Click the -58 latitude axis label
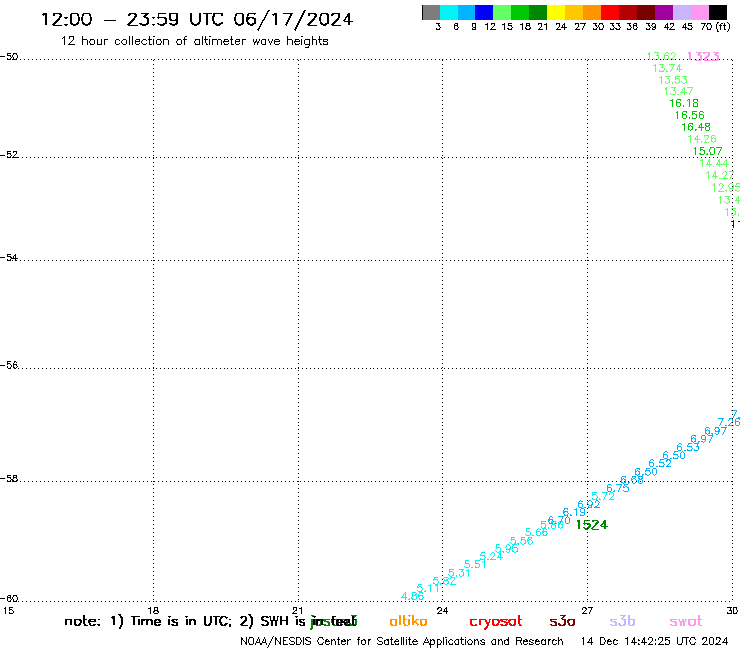This screenshot has height=650, width=740. click(9, 479)
